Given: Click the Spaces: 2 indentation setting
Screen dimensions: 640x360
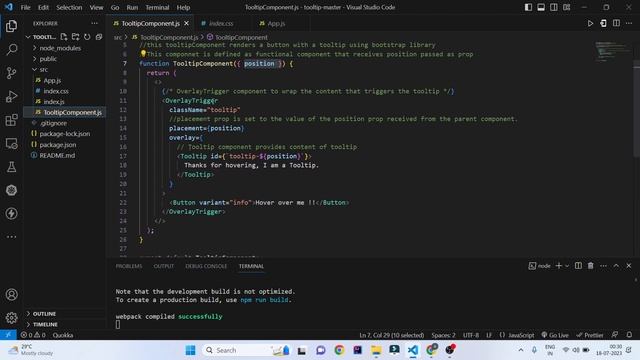Looking at the screenshot, I should pos(443,335).
